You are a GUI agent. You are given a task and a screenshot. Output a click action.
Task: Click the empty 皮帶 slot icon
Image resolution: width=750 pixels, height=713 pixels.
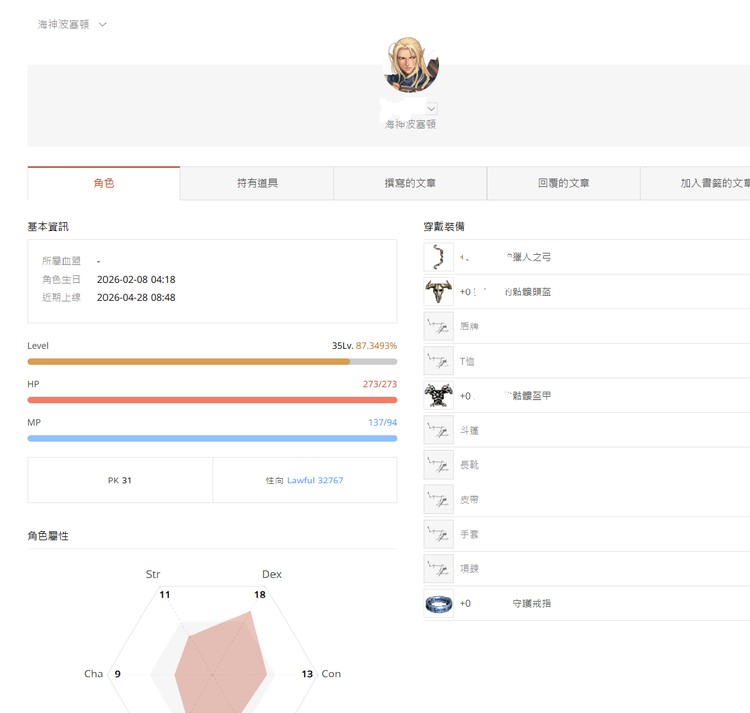click(438, 499)
